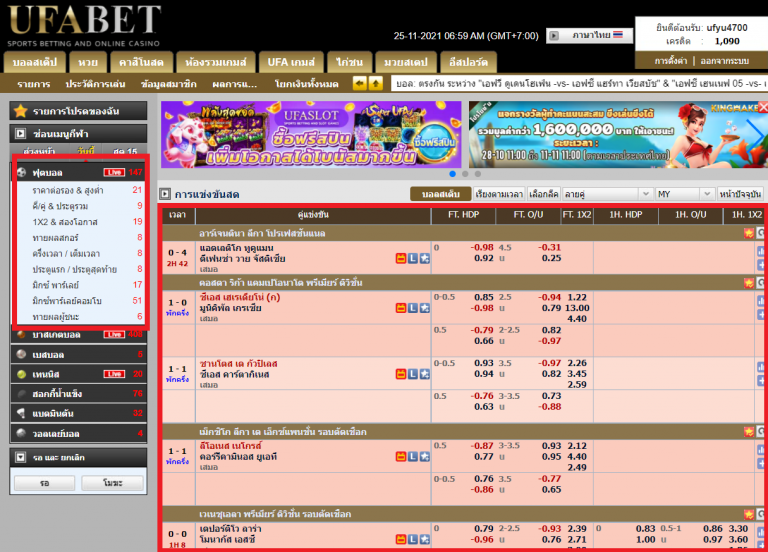The width and height of the screenshot is (768, 552).
Task: Click the ice hockey icon beside ฮอกกี้น้ำแข็ง
Action: [21, 394]
